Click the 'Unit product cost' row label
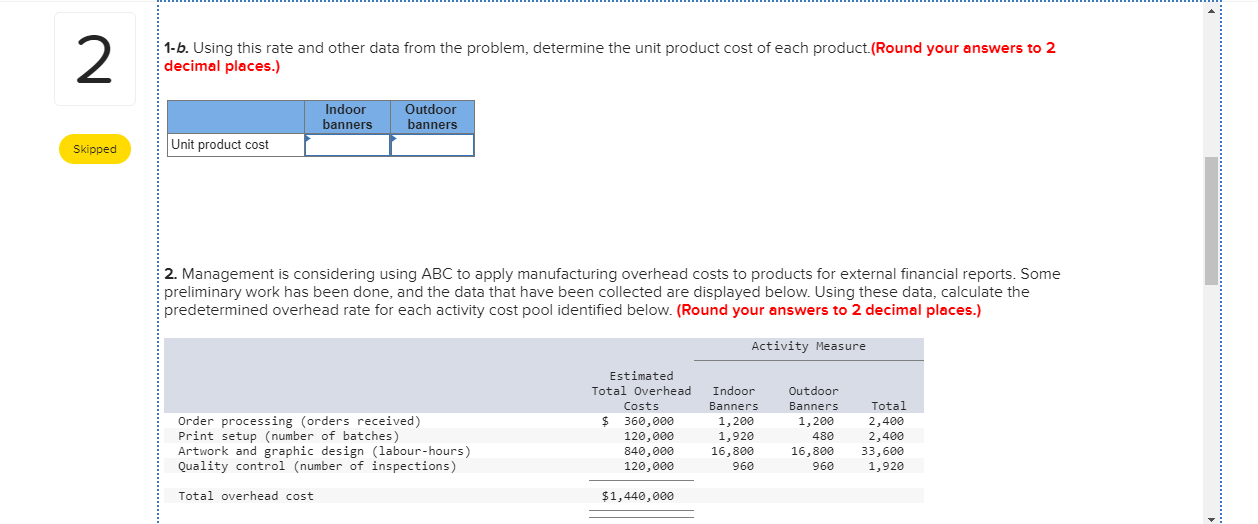Image resolution: width=1258 pixels, height=524 pixels. pyautogui.click(x=220, y=145)
